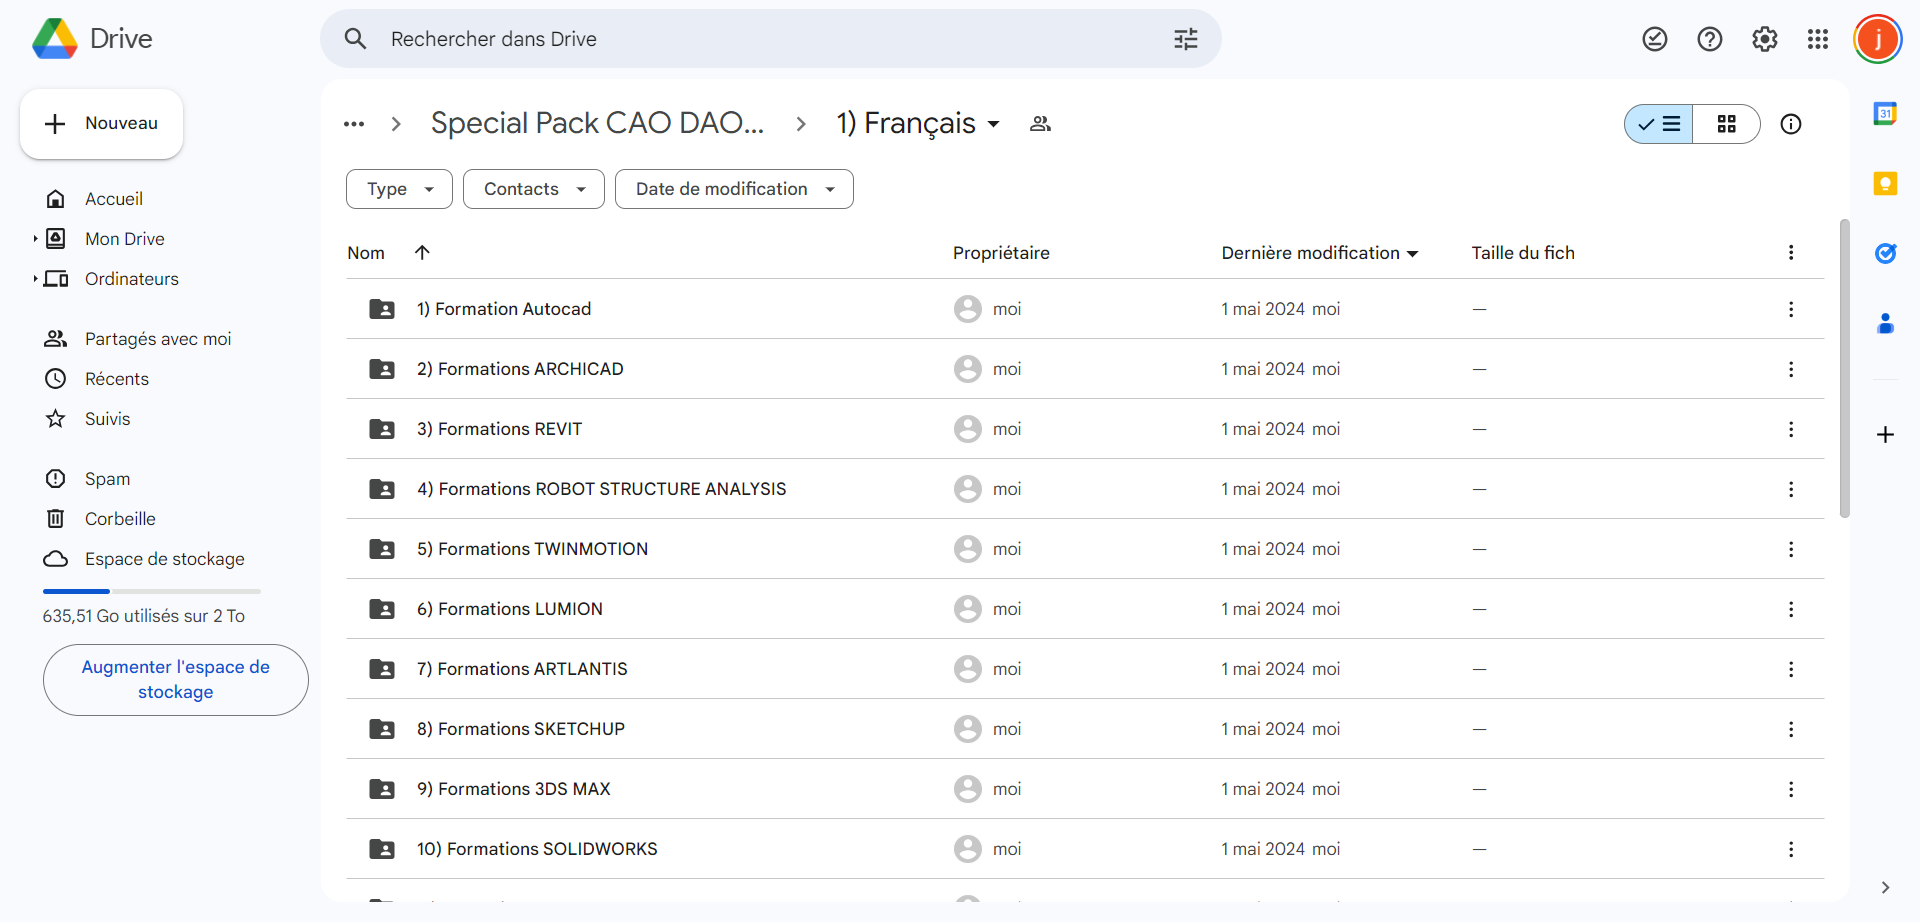This screenshot has height=922, width=1920.
Task: Open the Contacts filter dropdown
Action: pos(534,189)
